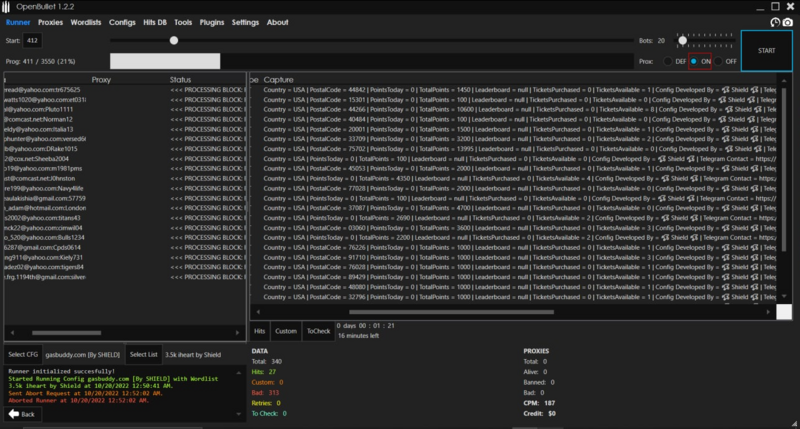
Task: Switch to the Custom tab
Action: pos(286,331)
